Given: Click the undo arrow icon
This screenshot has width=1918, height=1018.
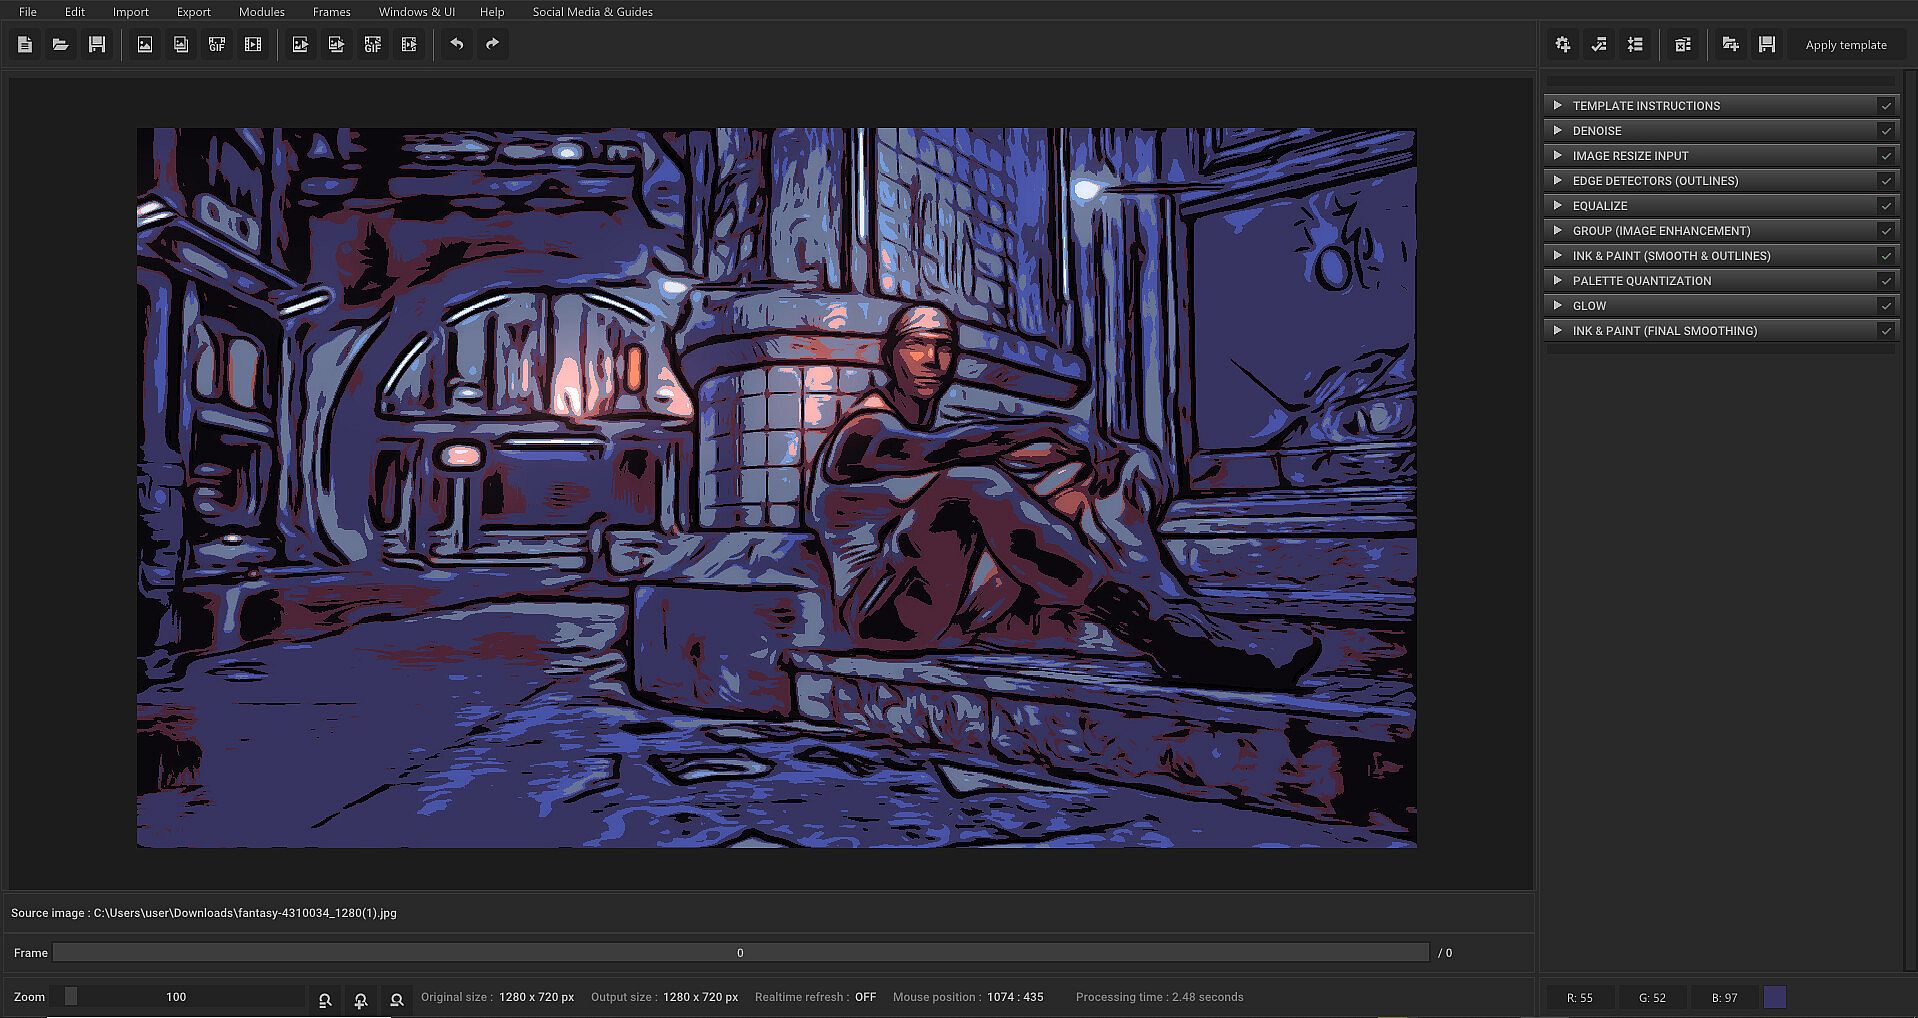Looking at the screenshot, I should (457, 45).
